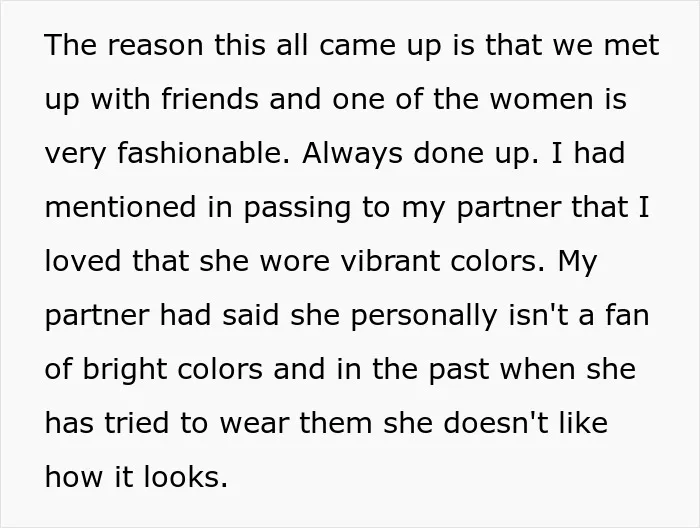Click on the word "wore"
Screen dimensions: 700x528
pos(295,263)
